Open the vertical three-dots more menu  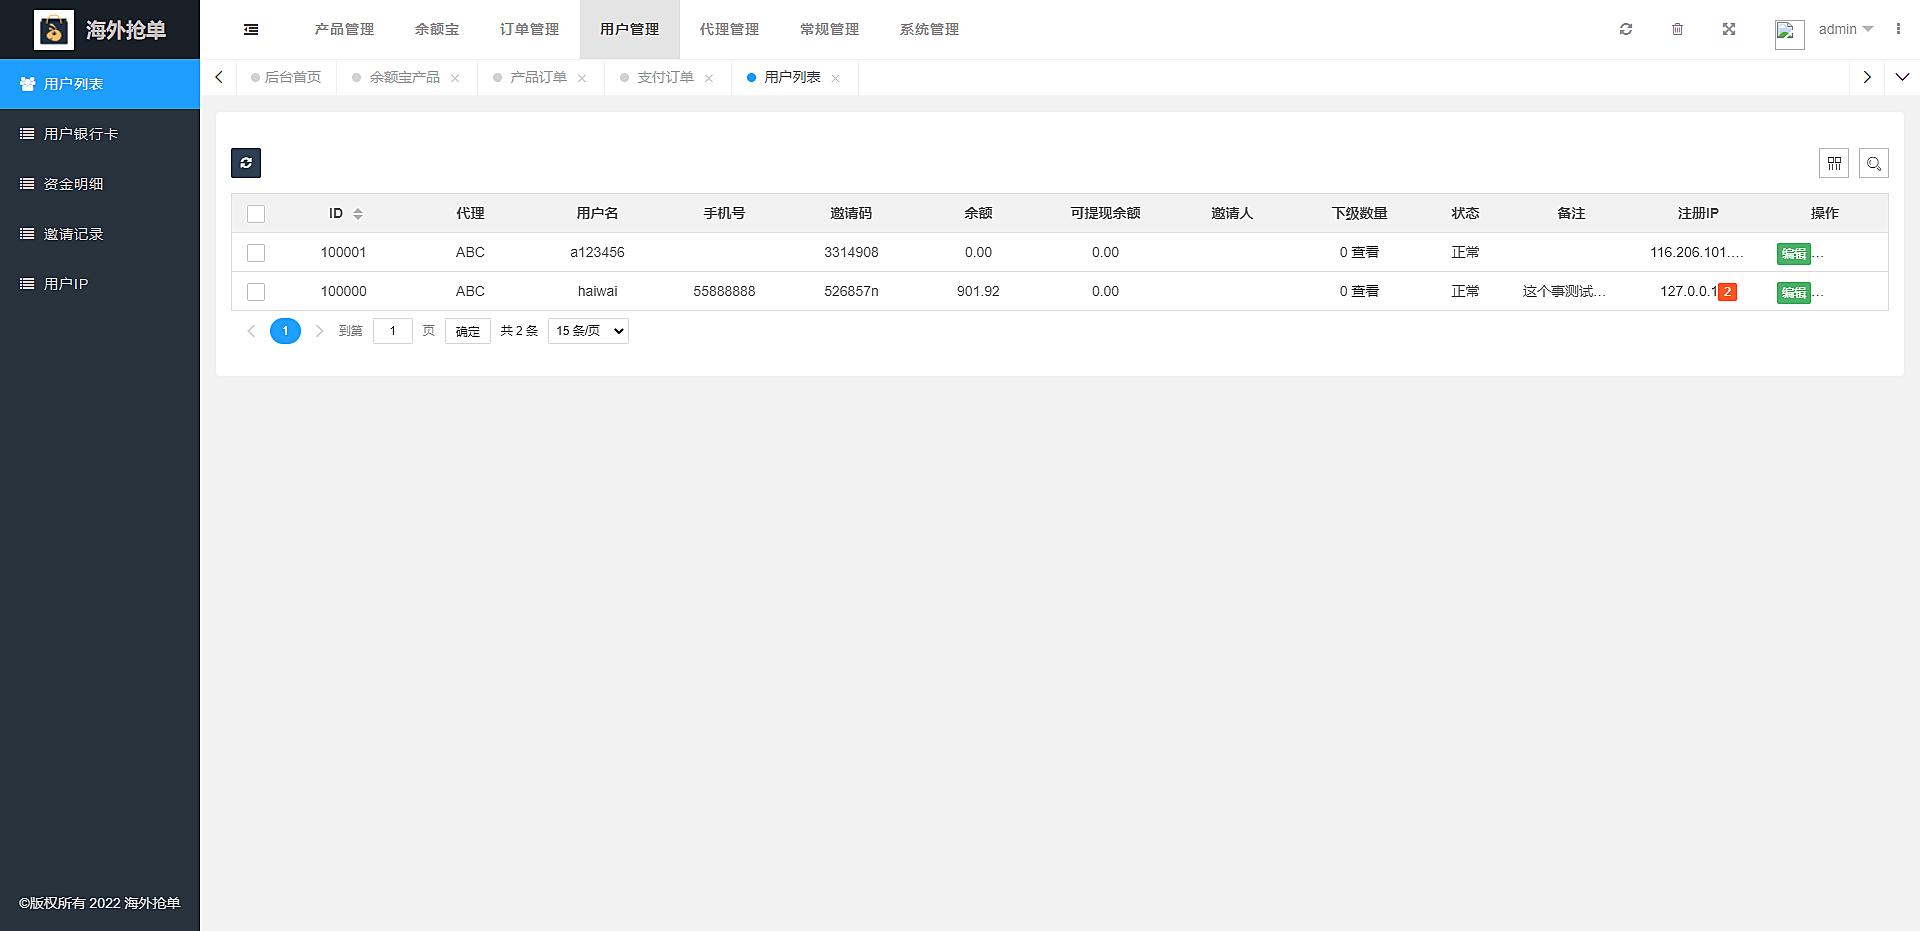coord(1898,30)
